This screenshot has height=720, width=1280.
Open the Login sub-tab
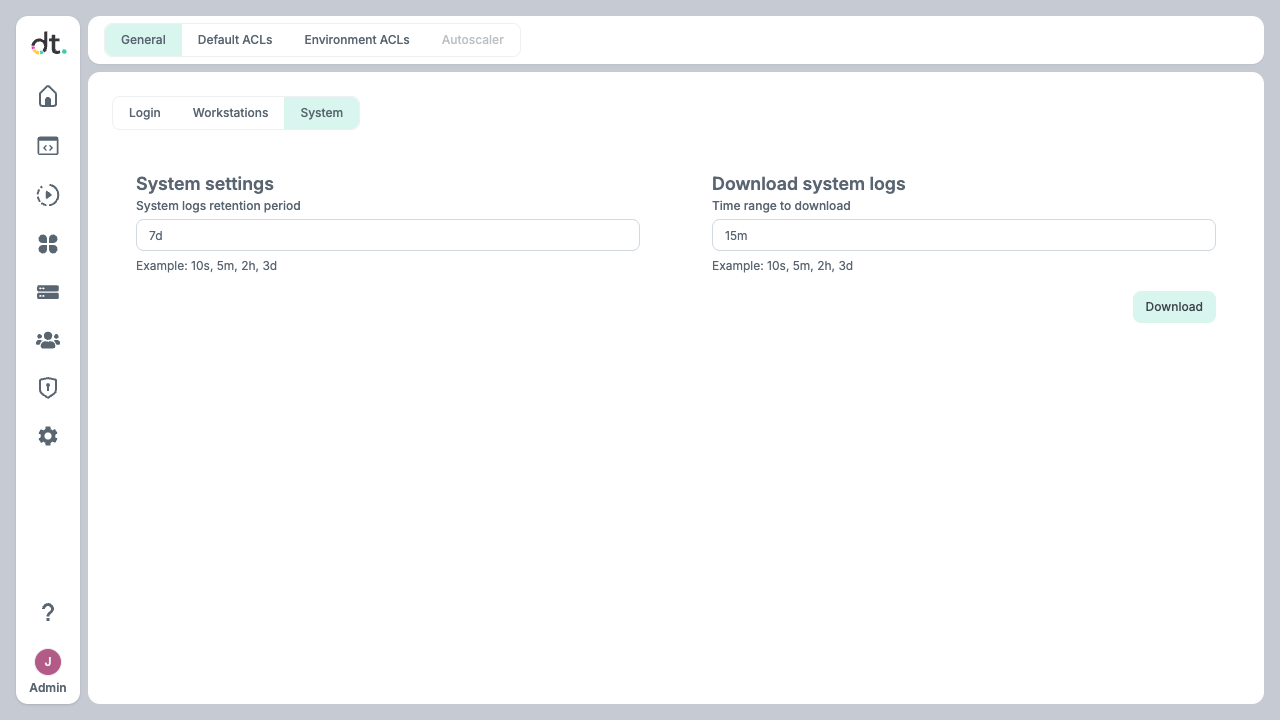(x=145, y=113)
